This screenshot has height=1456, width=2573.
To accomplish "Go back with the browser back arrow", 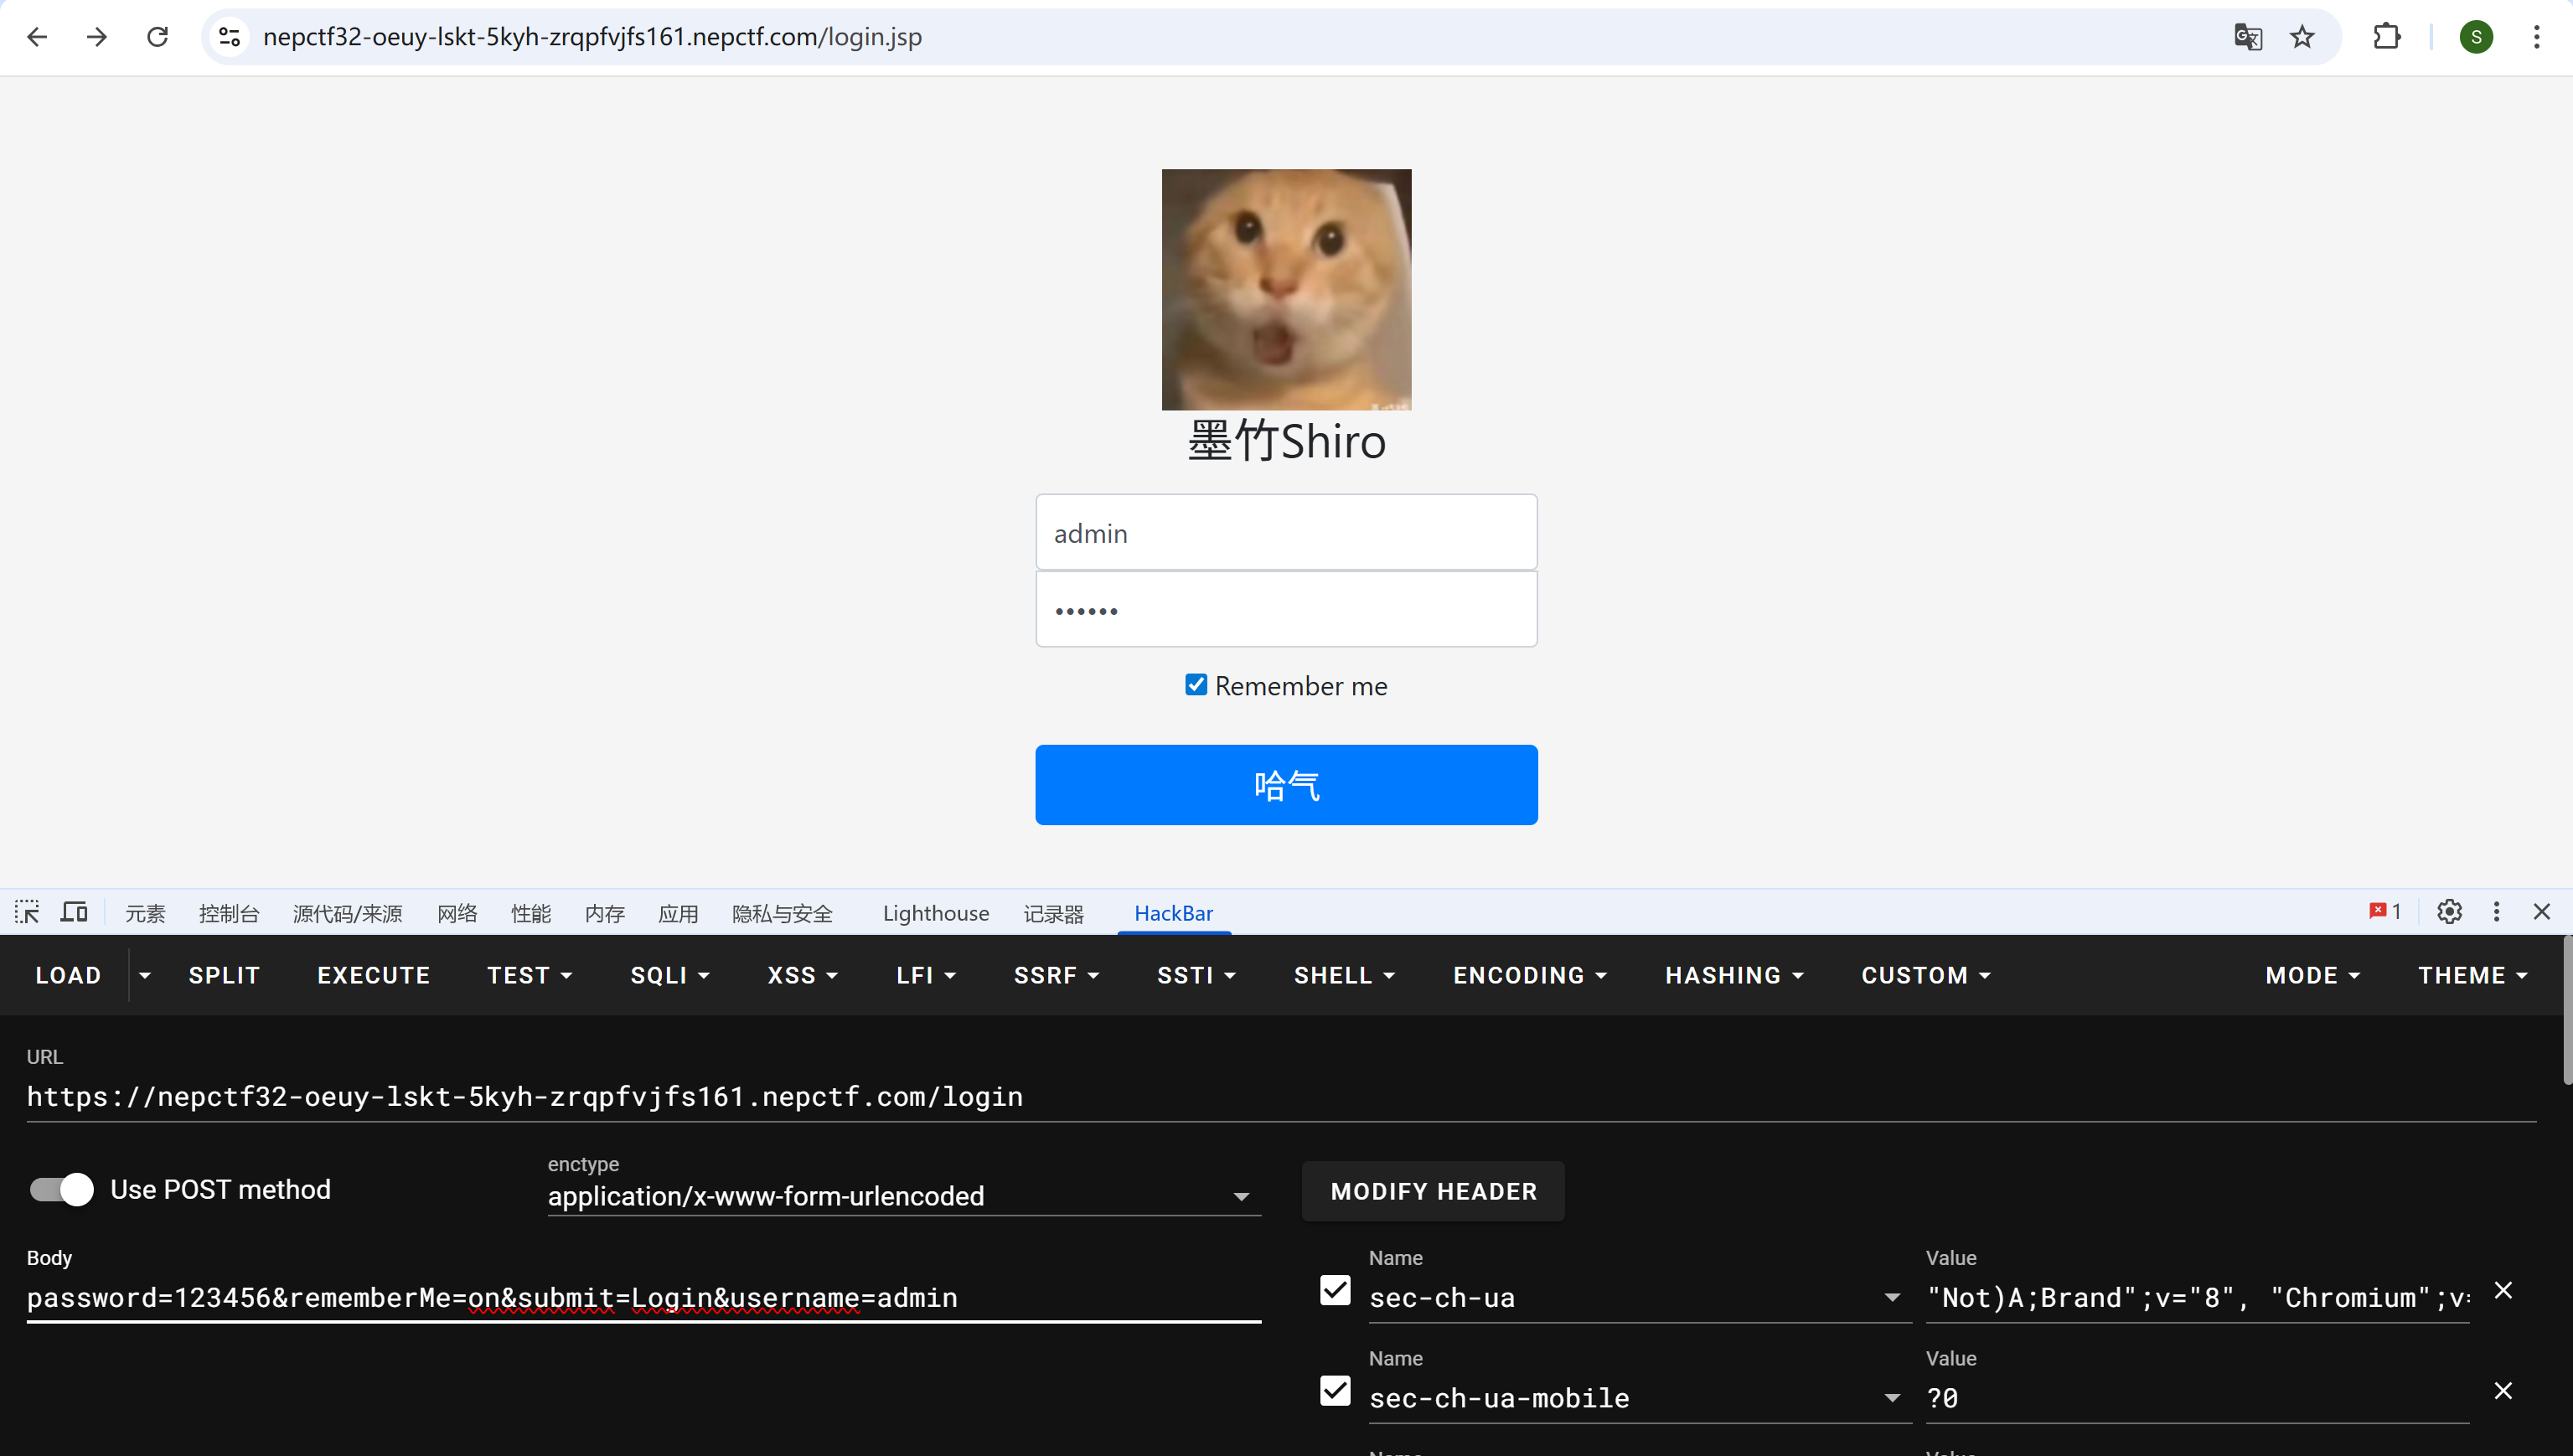I will [x=37, y=37].
